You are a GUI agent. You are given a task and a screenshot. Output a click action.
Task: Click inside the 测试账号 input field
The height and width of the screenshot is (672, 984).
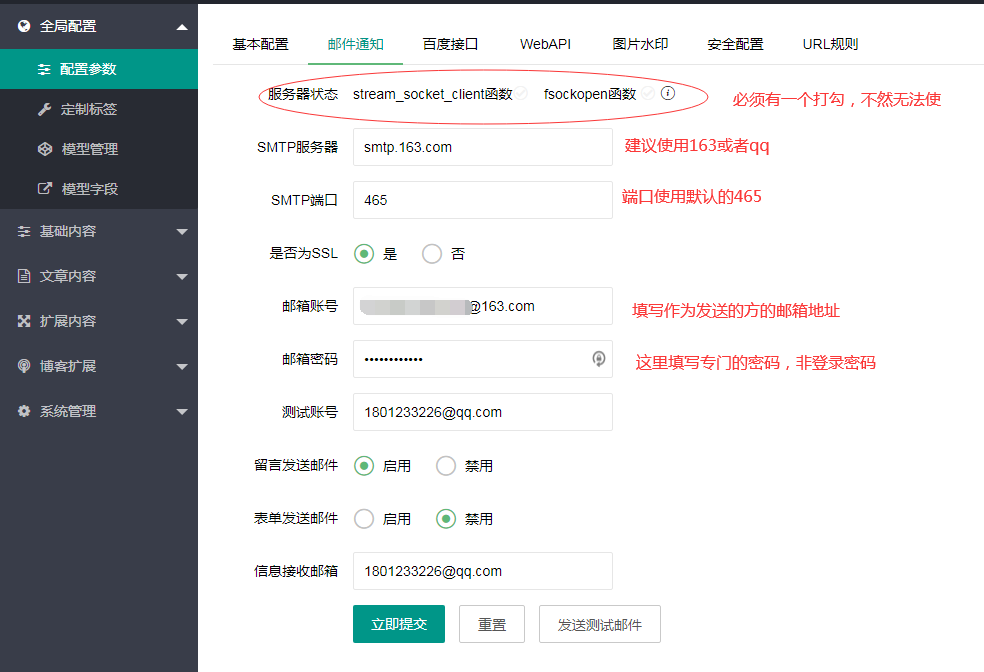coord(482,412)
